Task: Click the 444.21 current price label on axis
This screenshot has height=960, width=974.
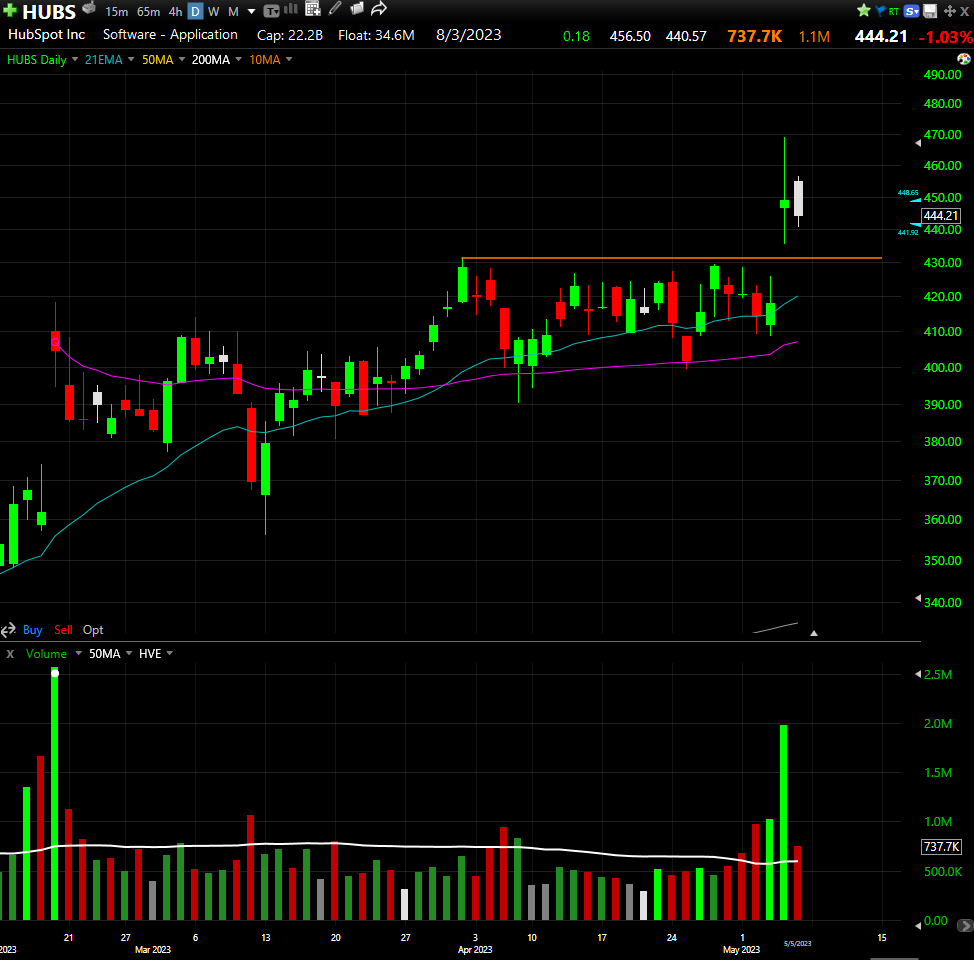Action: point(940,216)
